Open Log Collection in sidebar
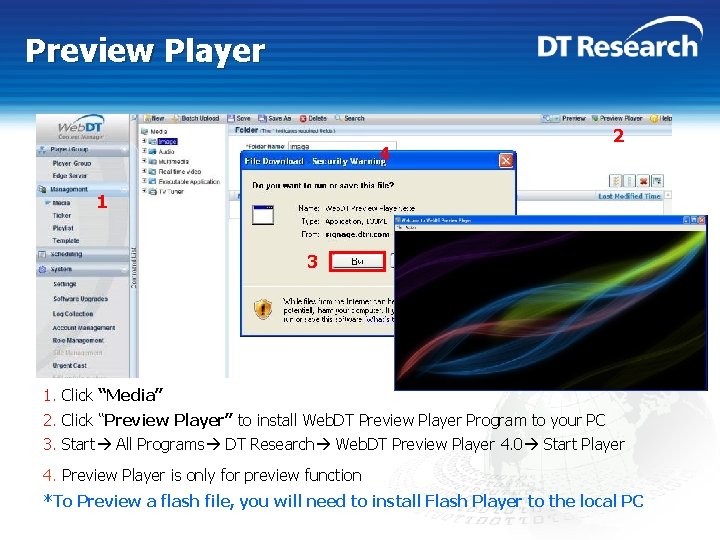The height and width of the screenshot is (540, 720). pyautogui.click(x=73, y=314)
